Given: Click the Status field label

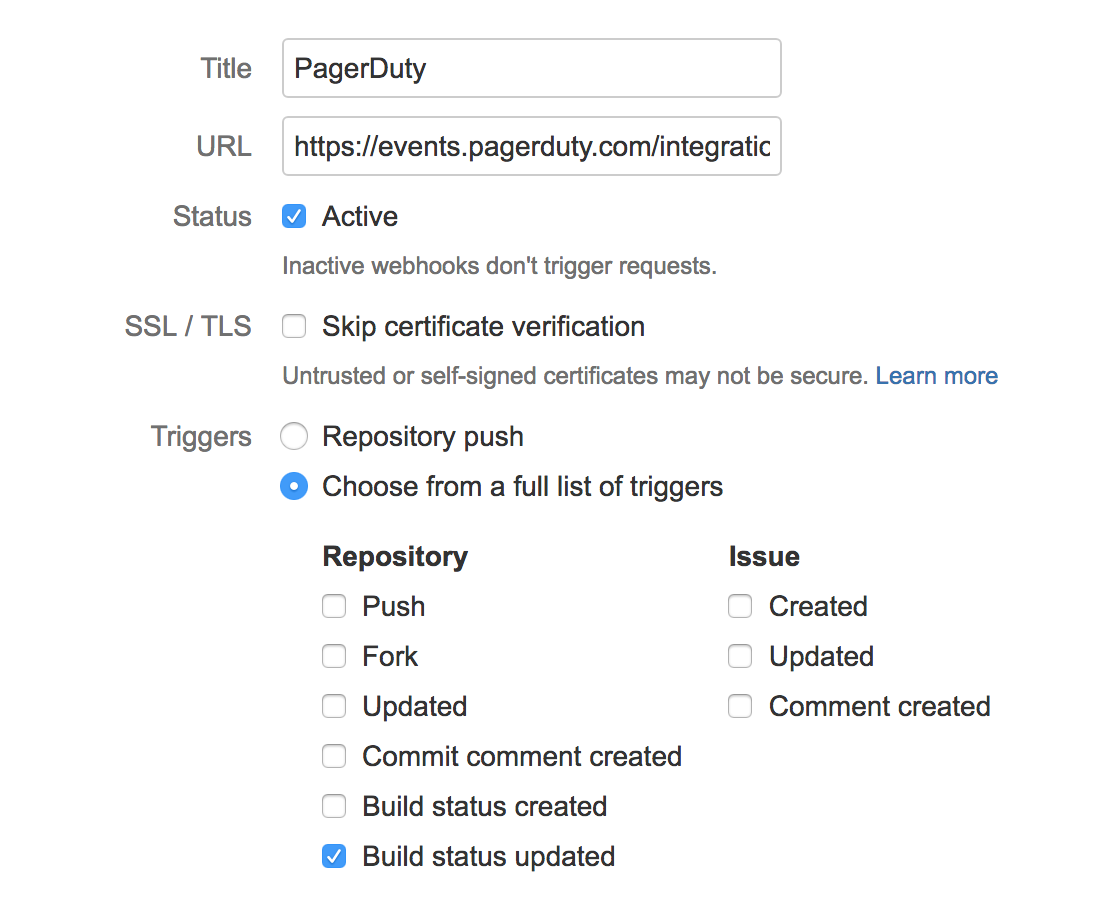Looking at the screenshot, I should pos(212,216).
